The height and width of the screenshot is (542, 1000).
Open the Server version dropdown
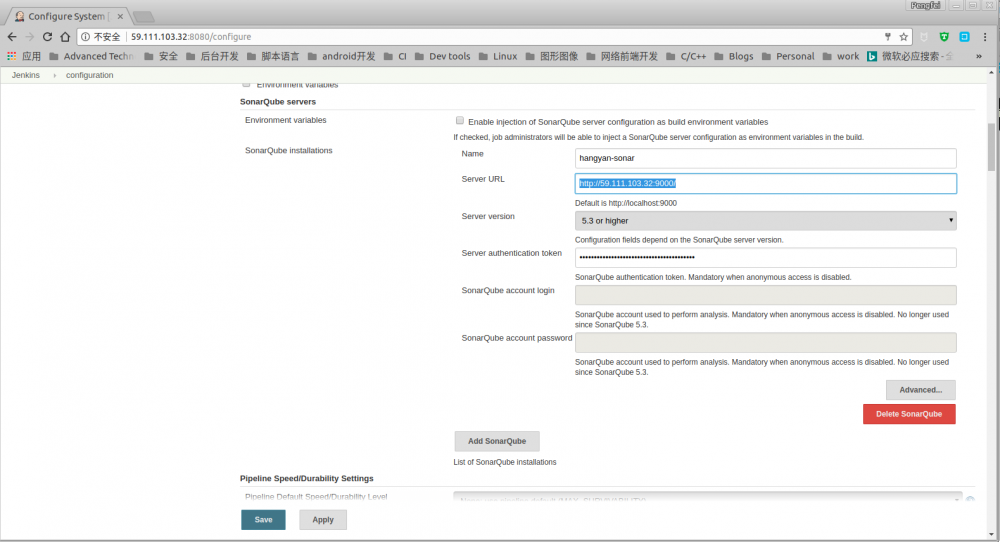765,221
